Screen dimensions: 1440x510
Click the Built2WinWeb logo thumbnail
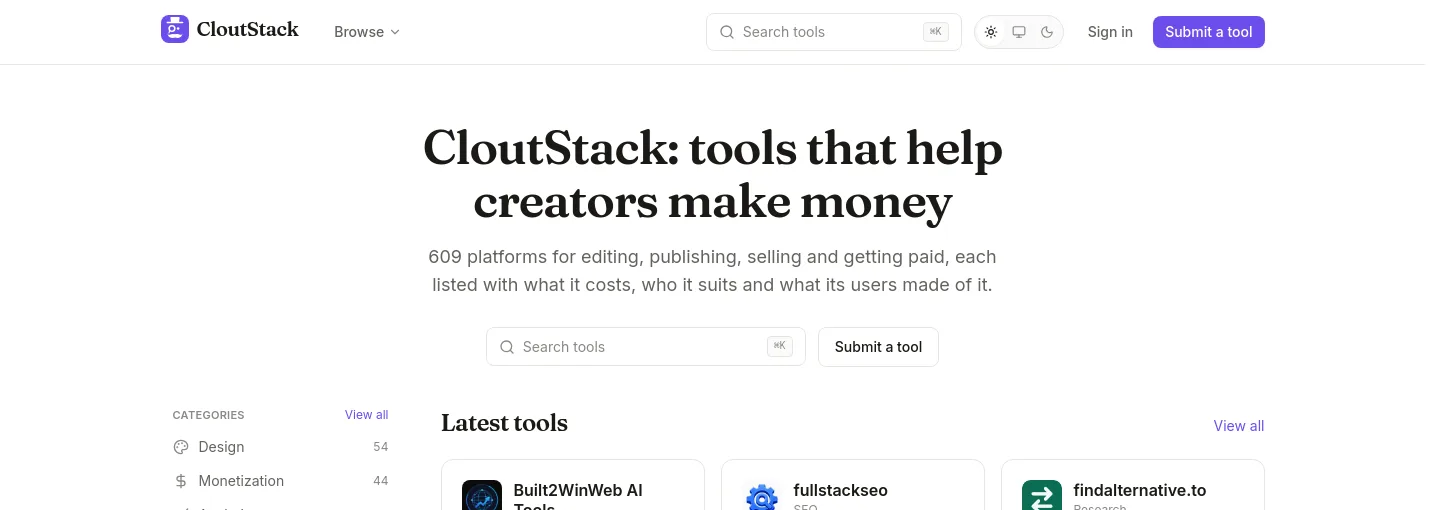pyautogui.click(x=482, y=495)
